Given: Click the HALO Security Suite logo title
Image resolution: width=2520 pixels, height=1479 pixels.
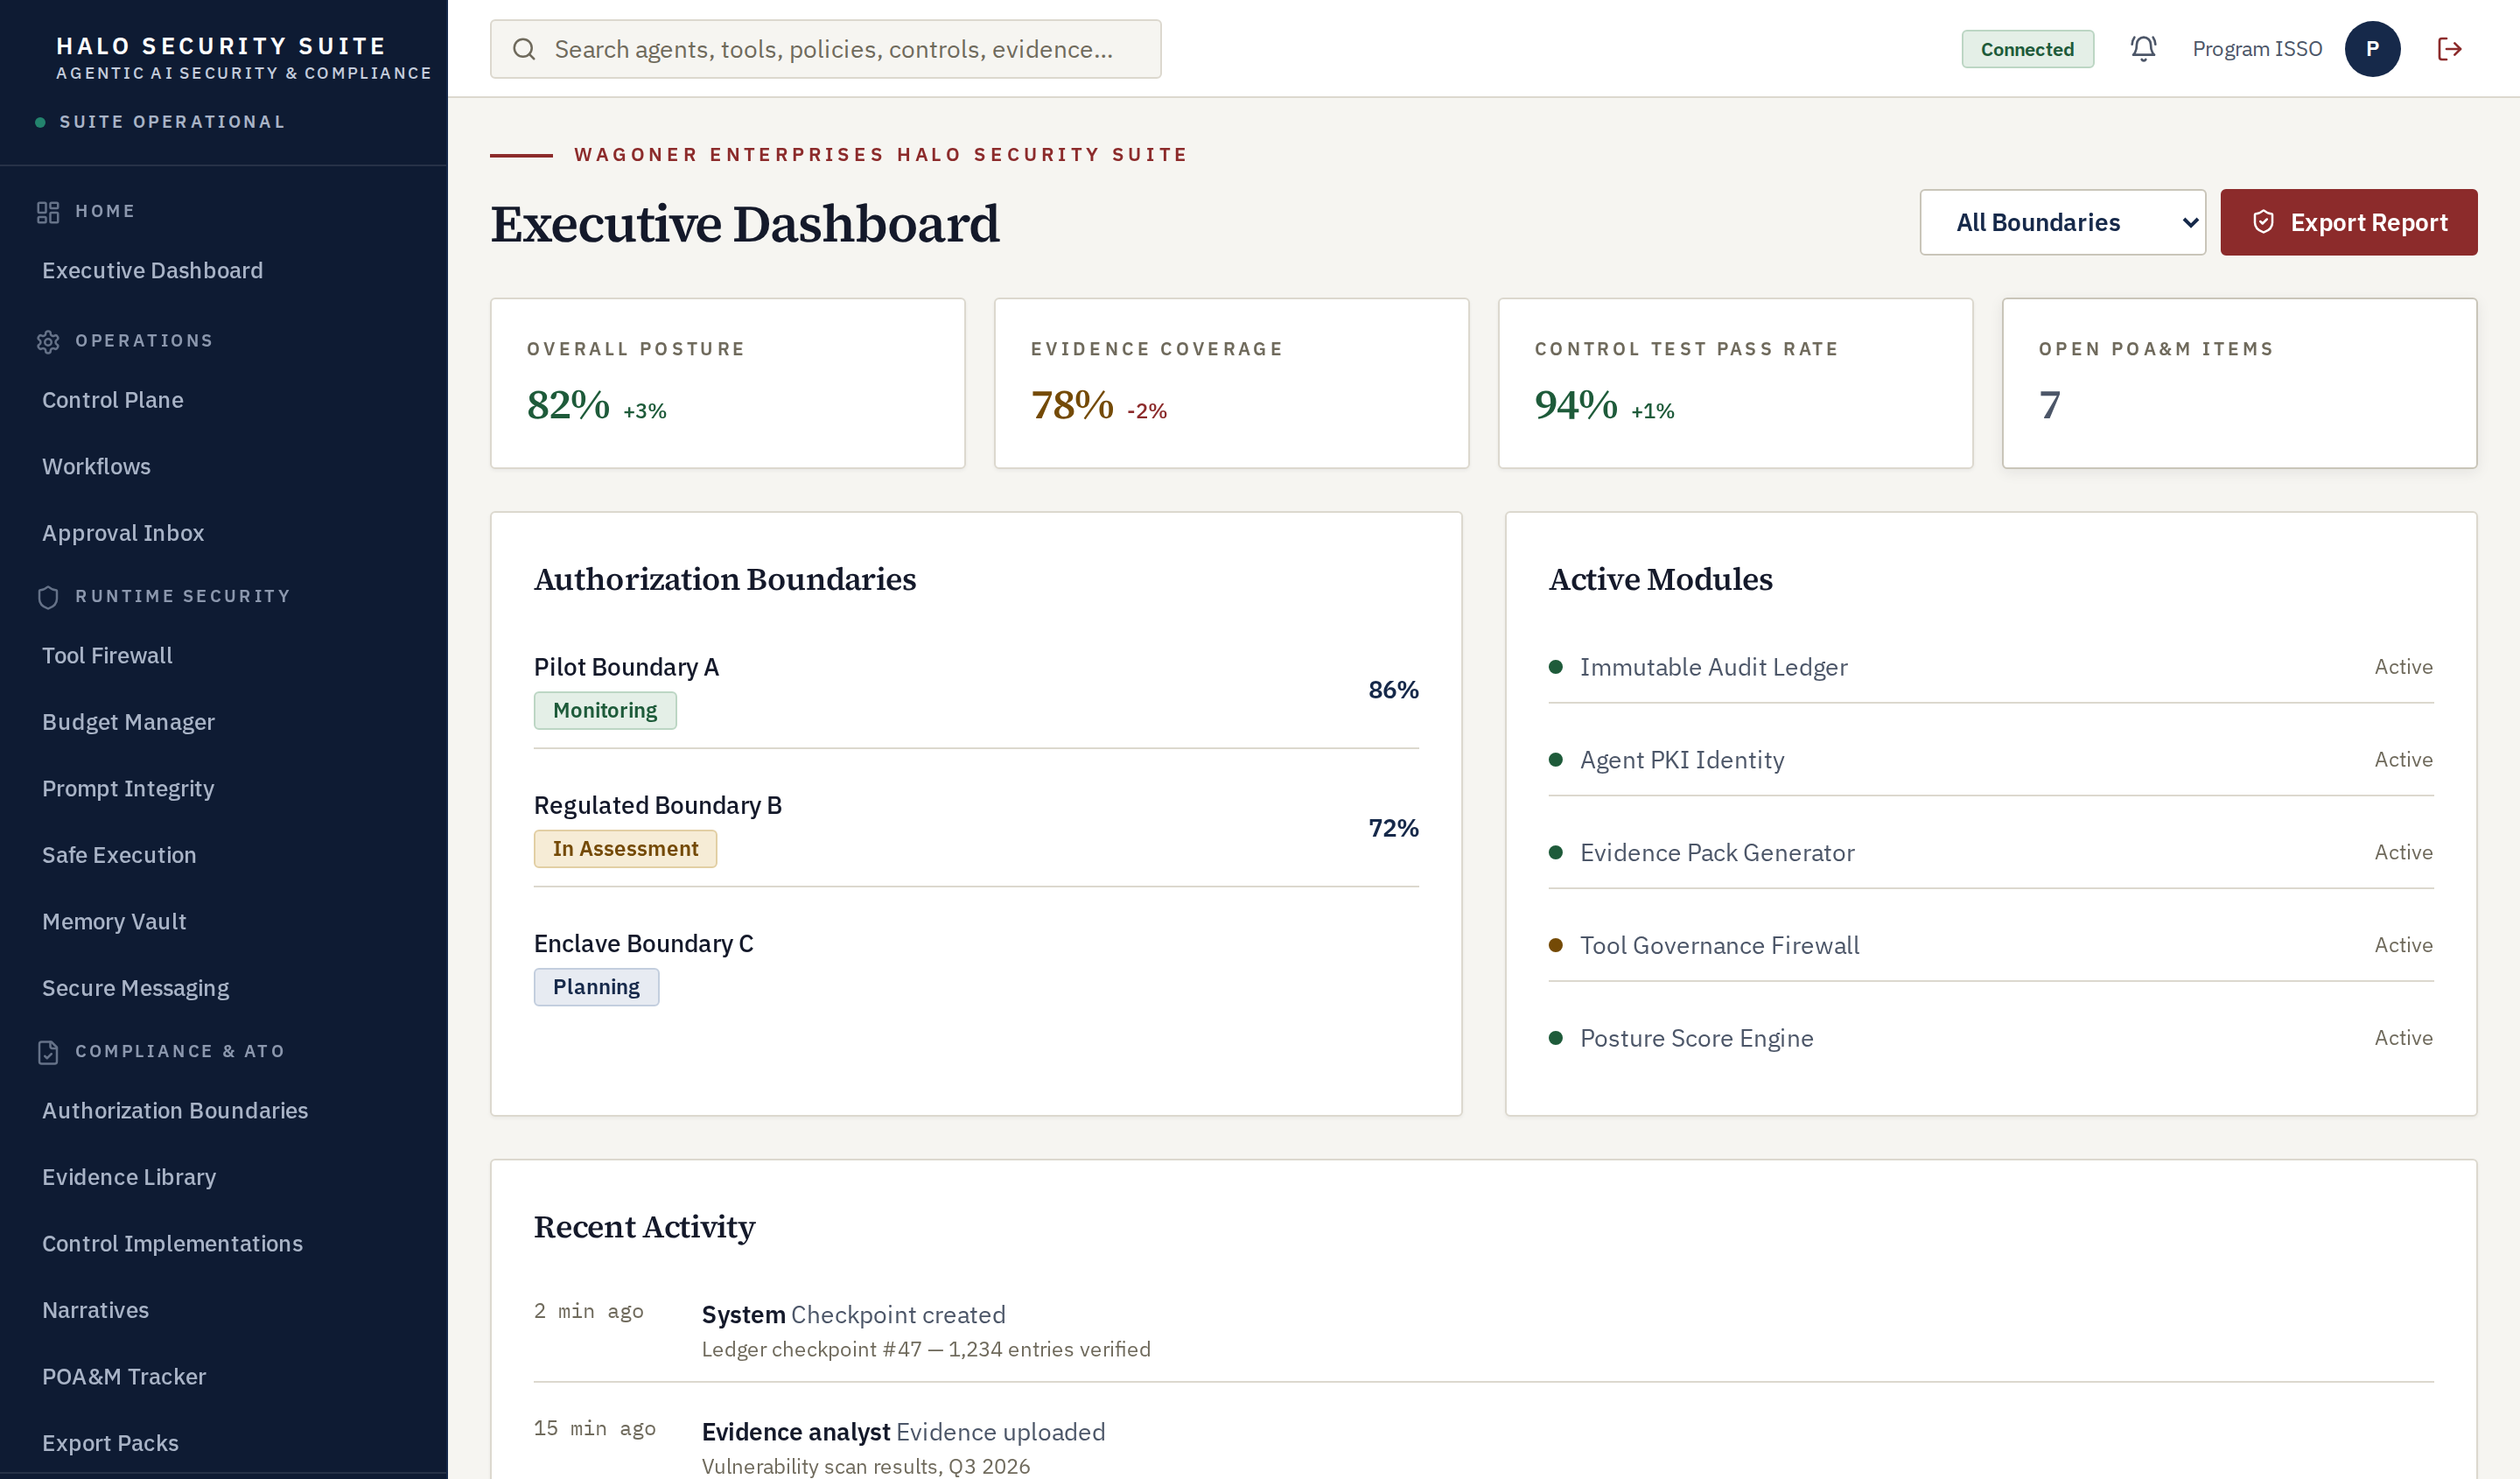Looking at the screenshot, I should pos(221,46).
